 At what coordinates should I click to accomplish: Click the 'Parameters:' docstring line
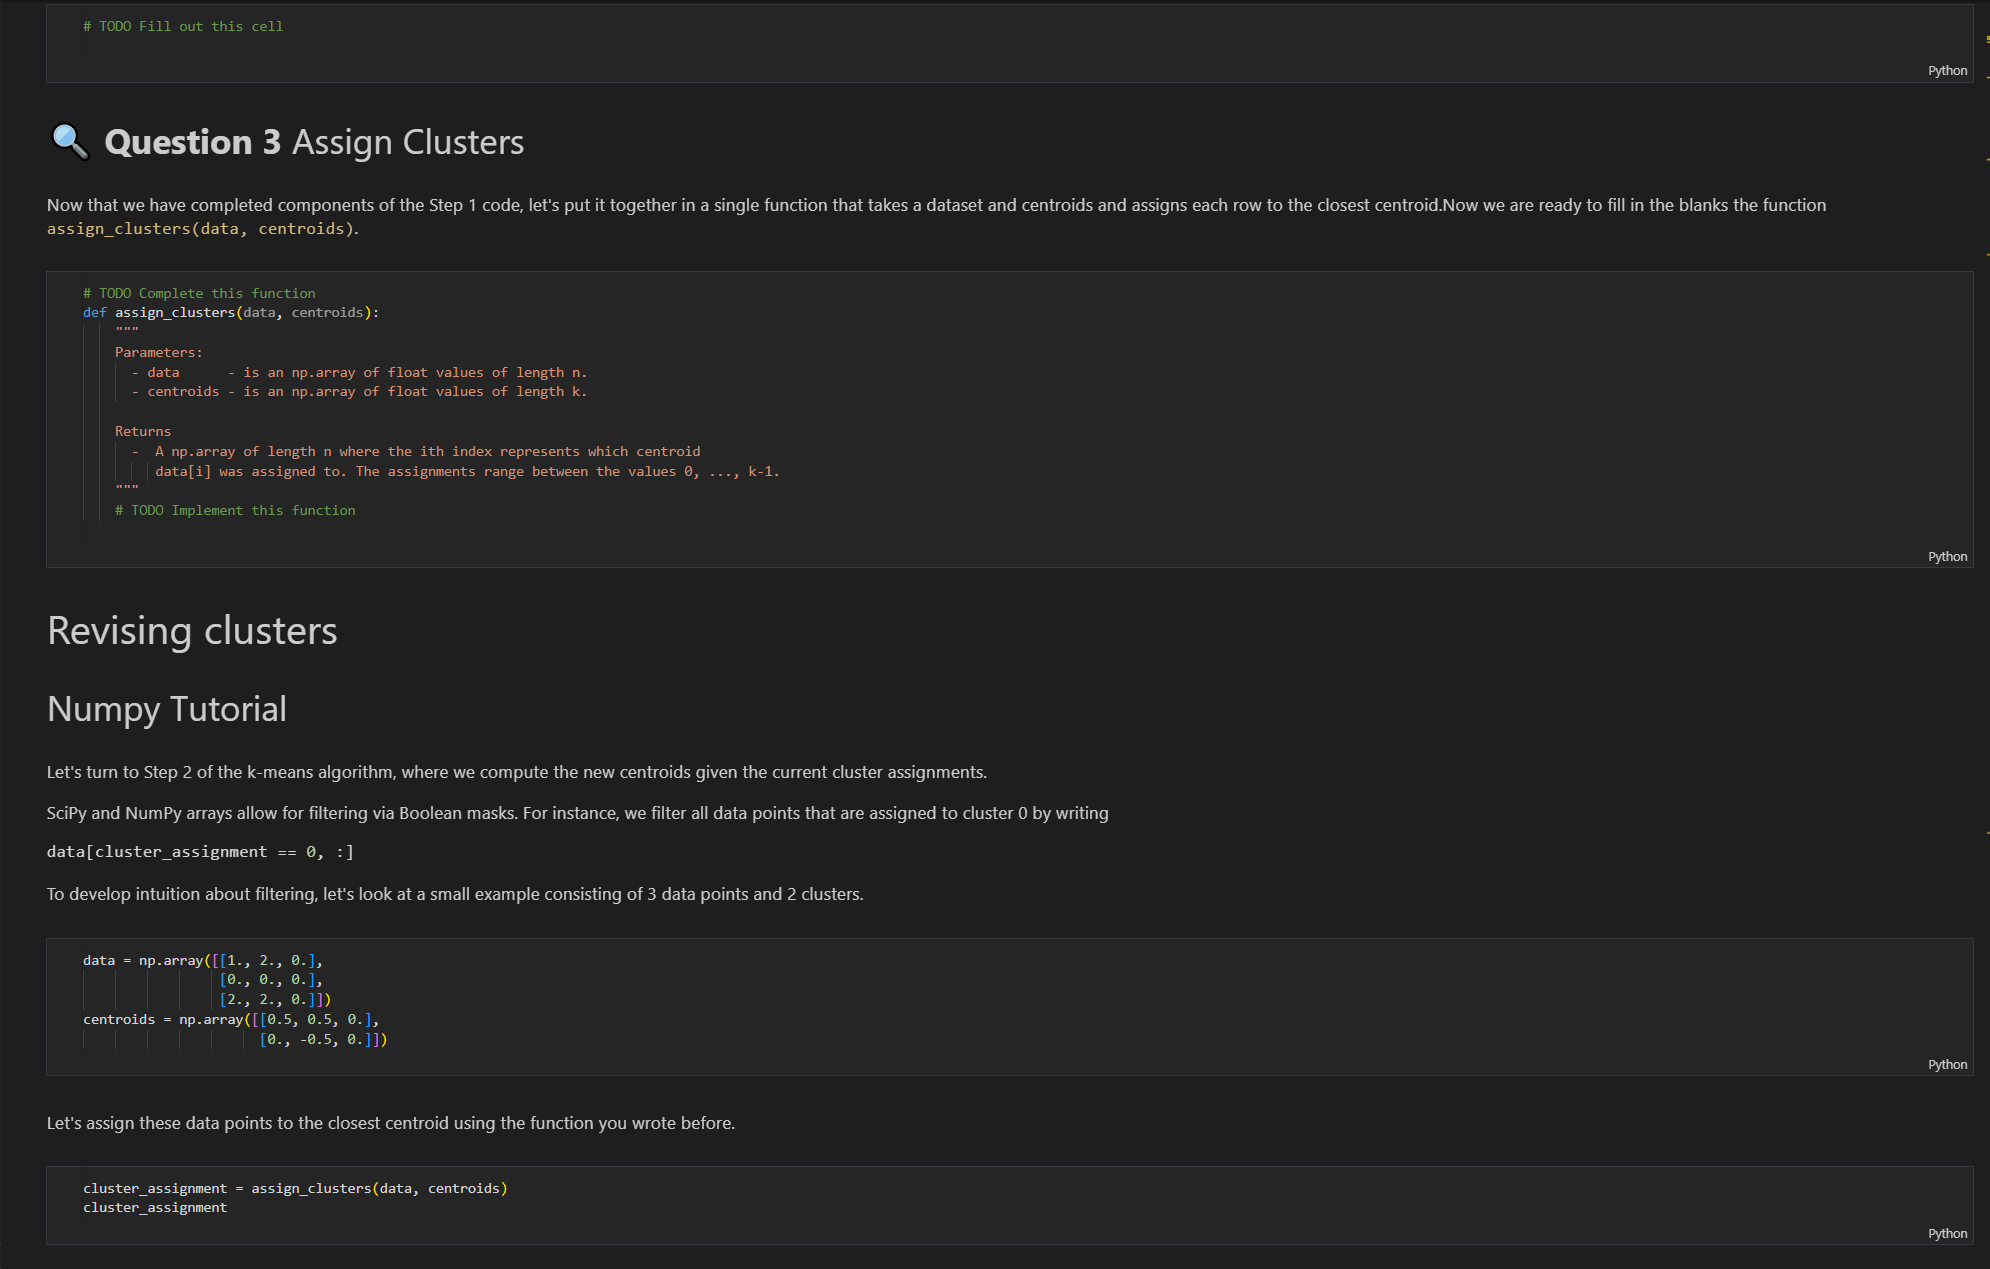coord(158,353)
